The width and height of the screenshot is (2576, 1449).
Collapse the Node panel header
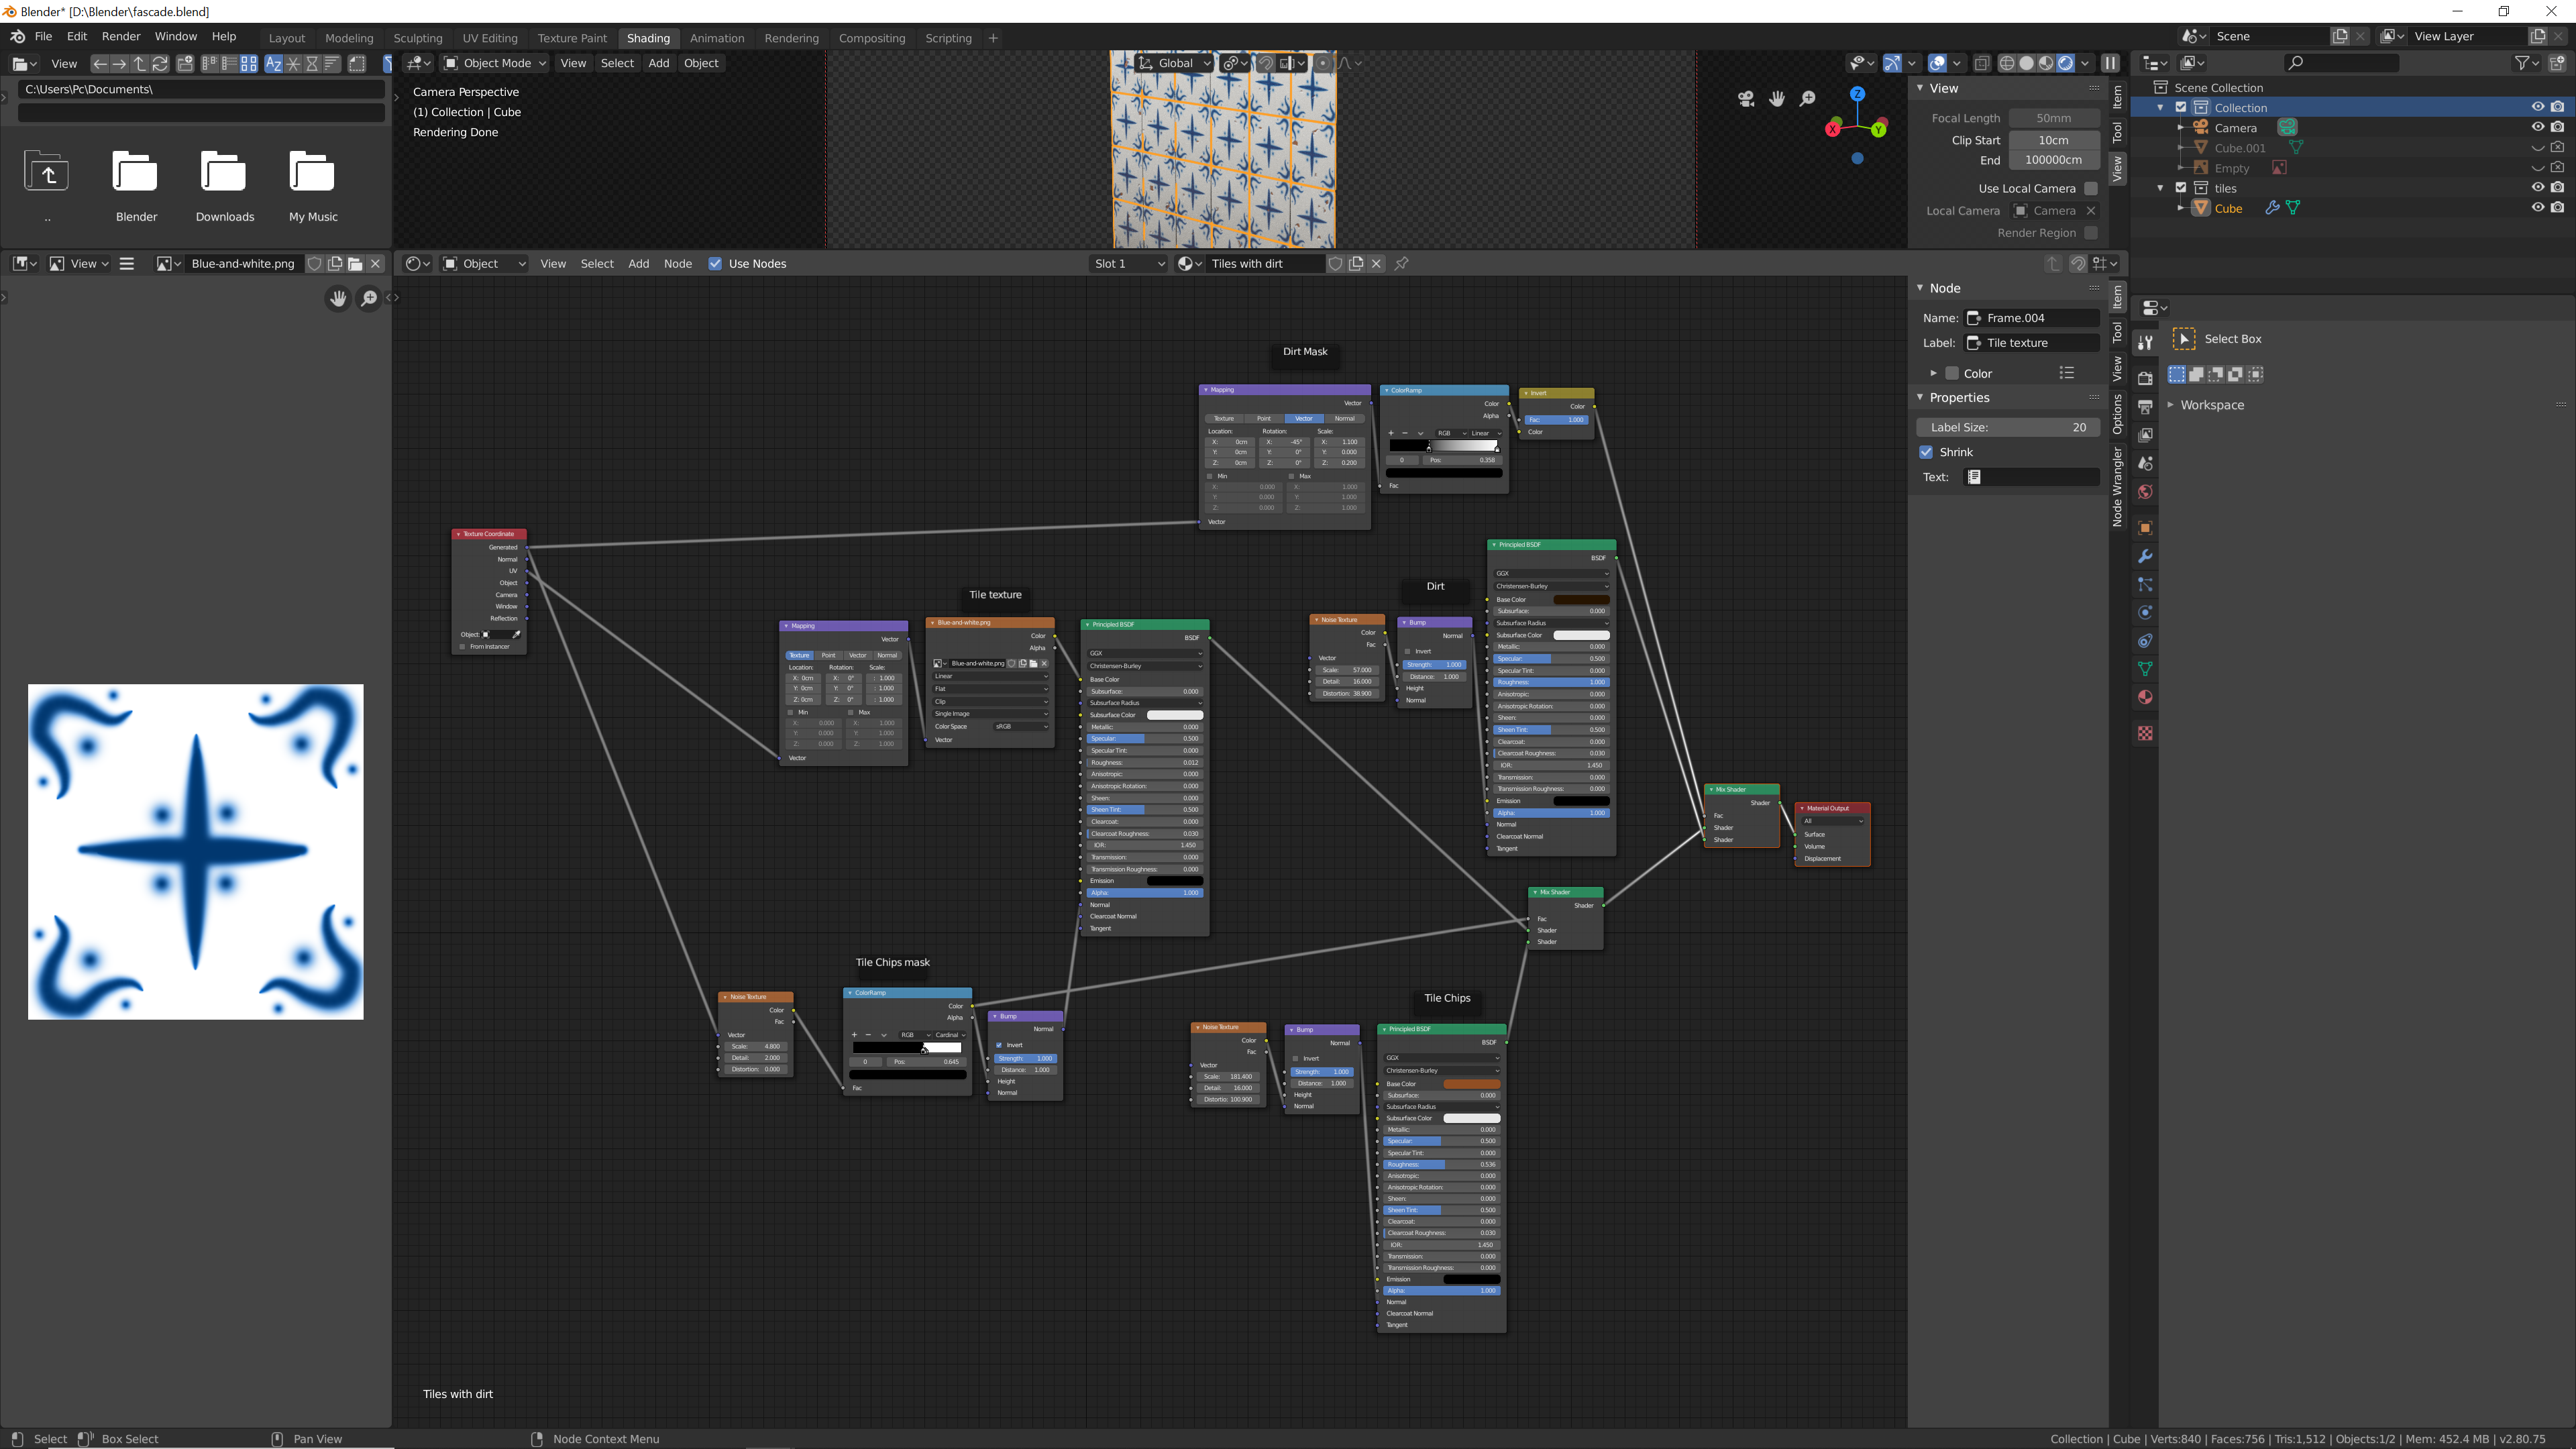1920,288
